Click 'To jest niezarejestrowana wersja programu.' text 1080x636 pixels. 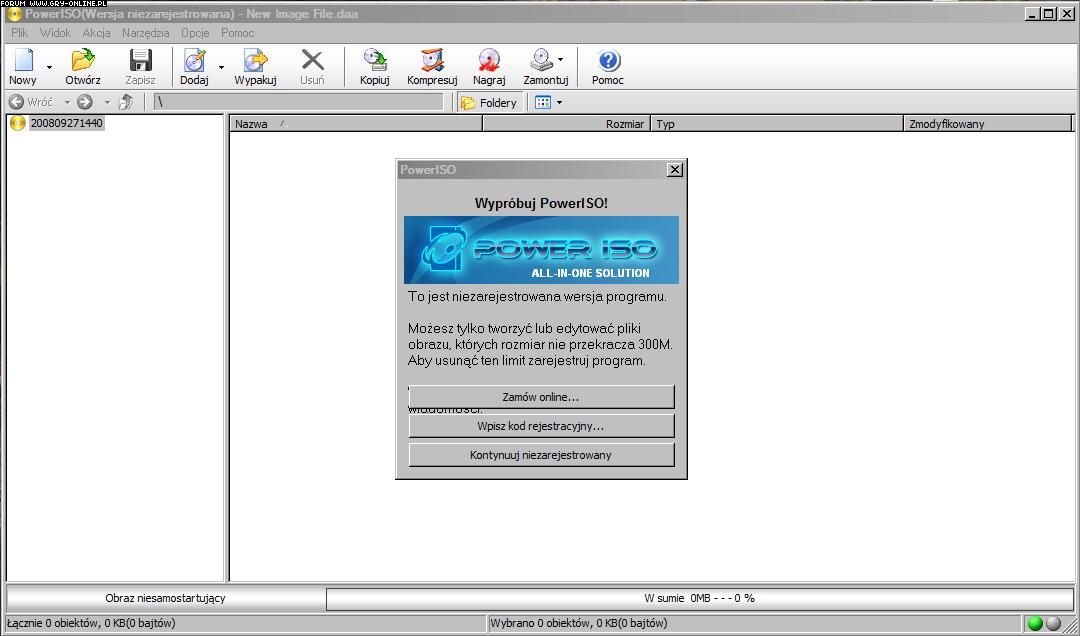537,297
